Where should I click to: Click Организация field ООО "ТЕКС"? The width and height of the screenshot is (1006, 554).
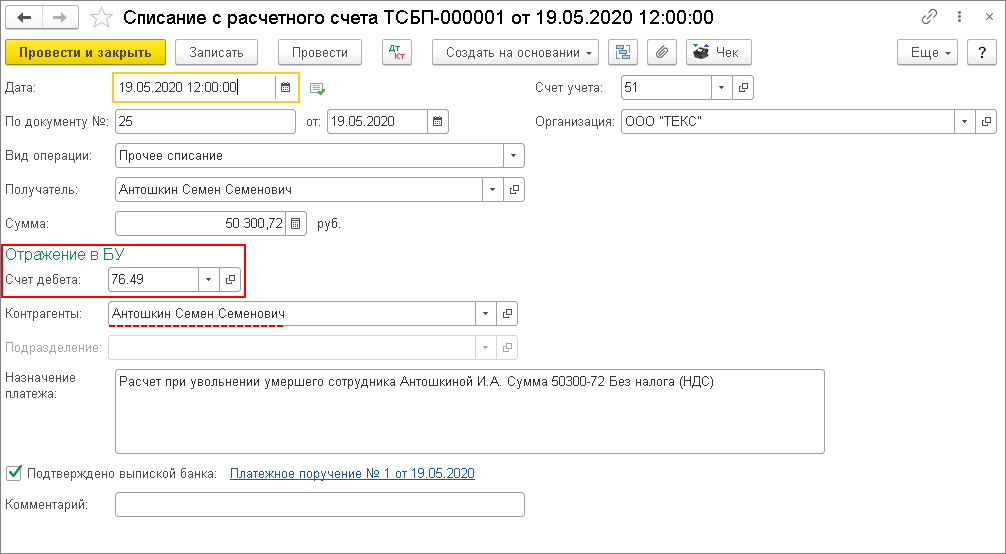pos(788,121)
